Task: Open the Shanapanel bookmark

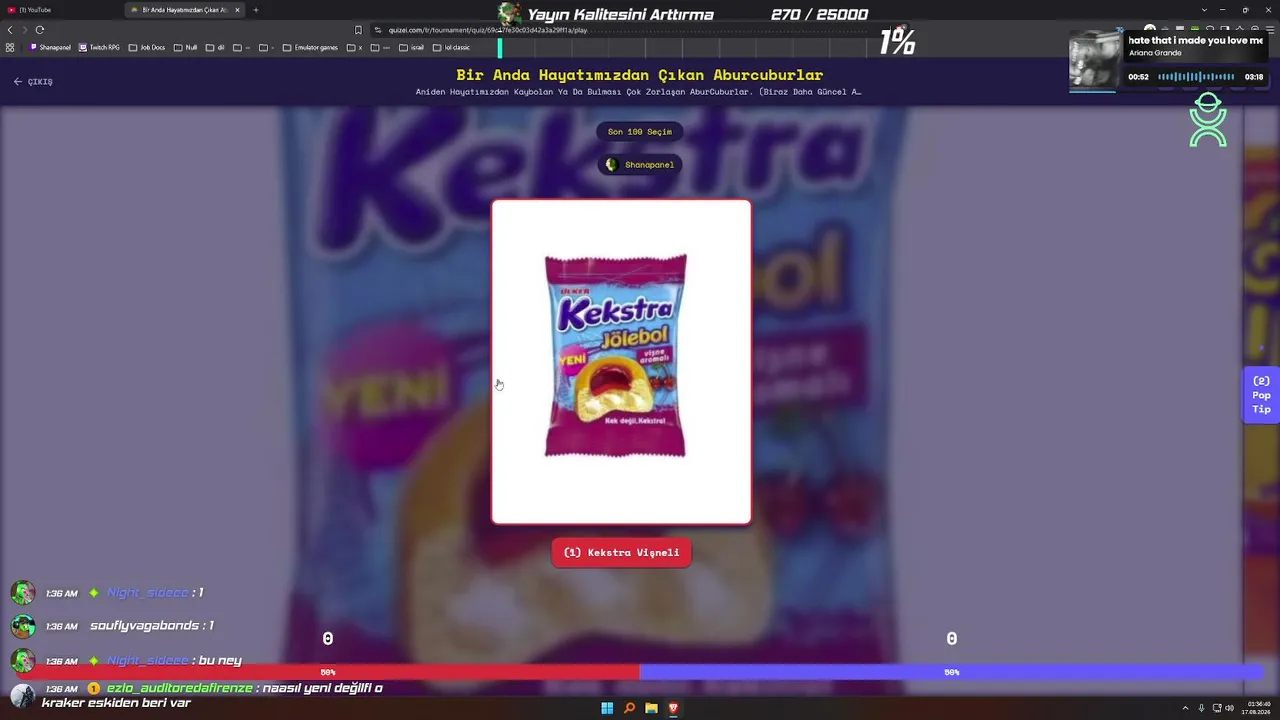Action: point(51,47)
